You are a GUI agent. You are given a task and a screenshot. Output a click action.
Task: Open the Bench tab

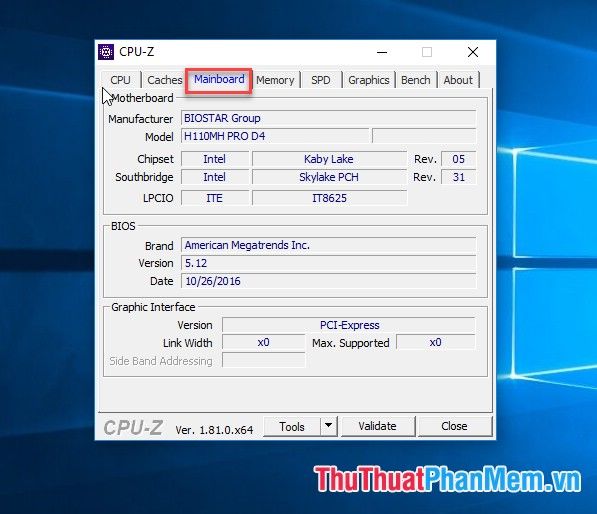point(415,80)
